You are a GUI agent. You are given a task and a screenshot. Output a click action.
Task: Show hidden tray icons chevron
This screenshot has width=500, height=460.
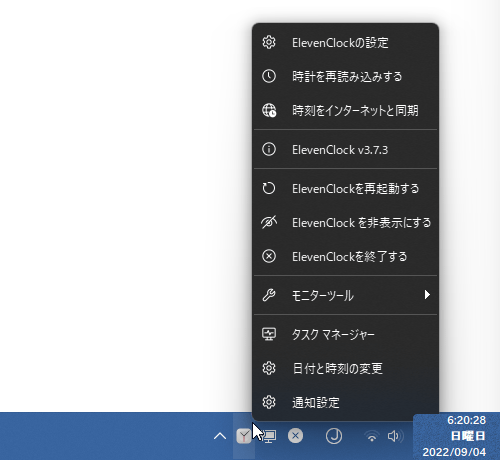[x=220, y=436]
